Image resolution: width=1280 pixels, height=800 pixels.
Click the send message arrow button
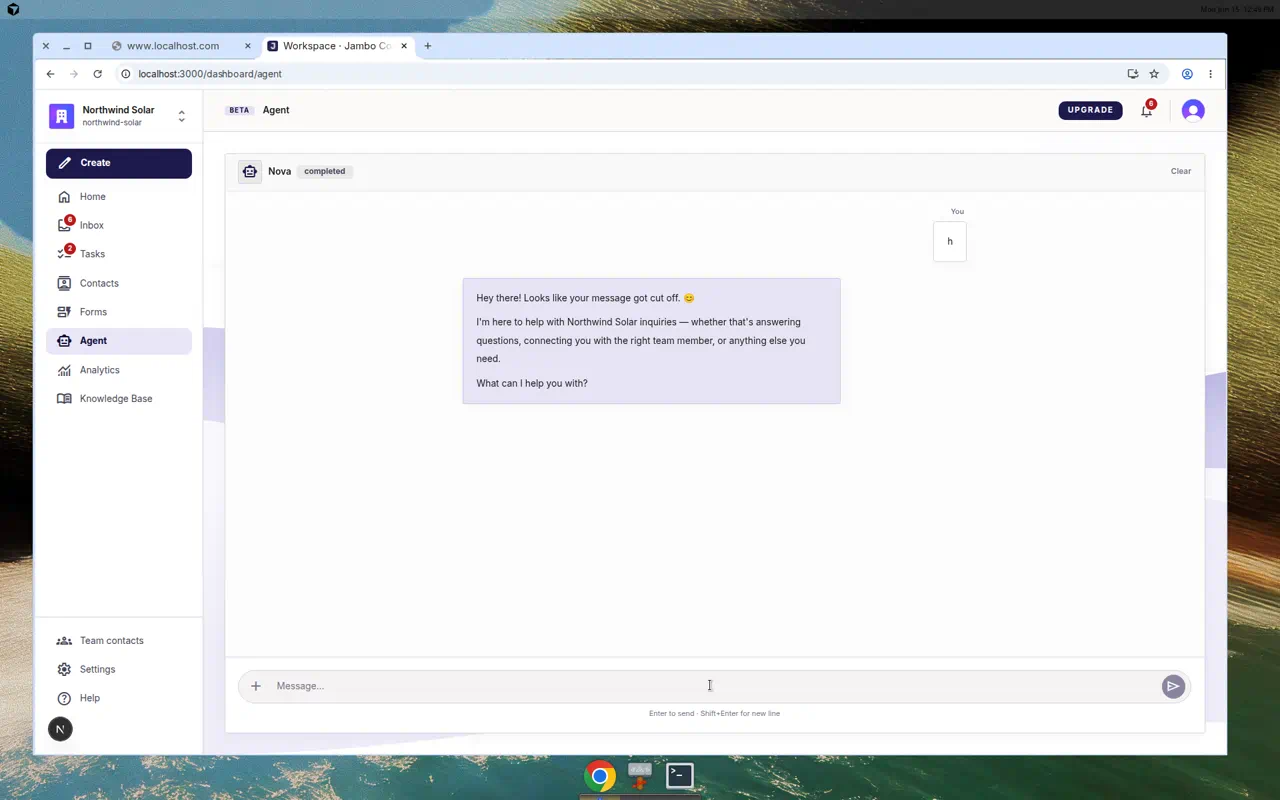tap(1173, 686)
